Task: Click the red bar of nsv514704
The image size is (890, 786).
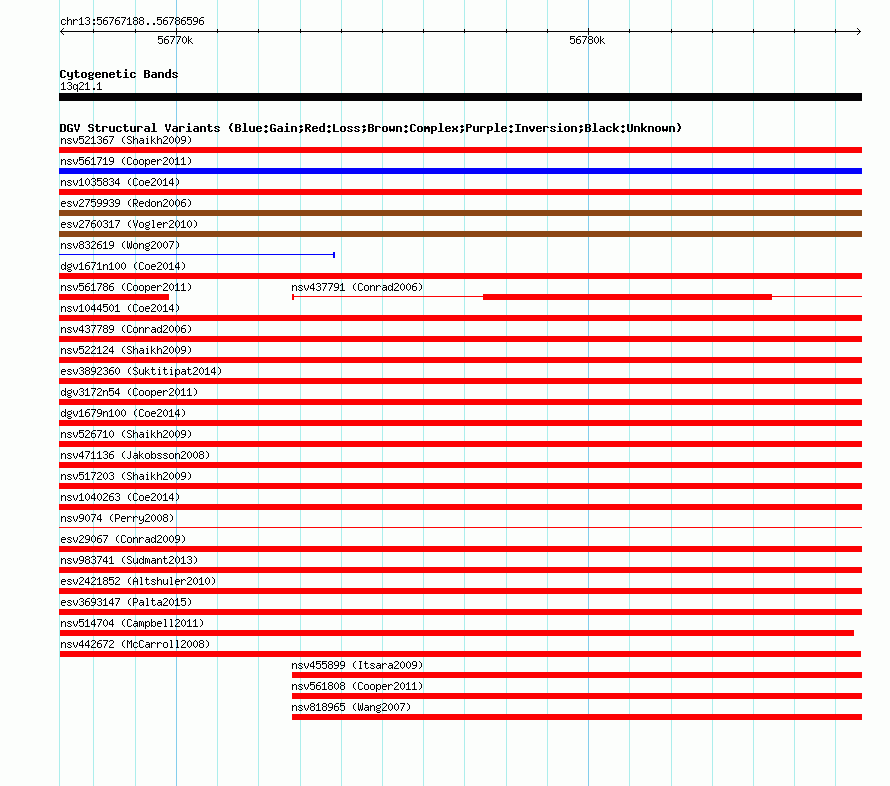Action: pos(456,633)
